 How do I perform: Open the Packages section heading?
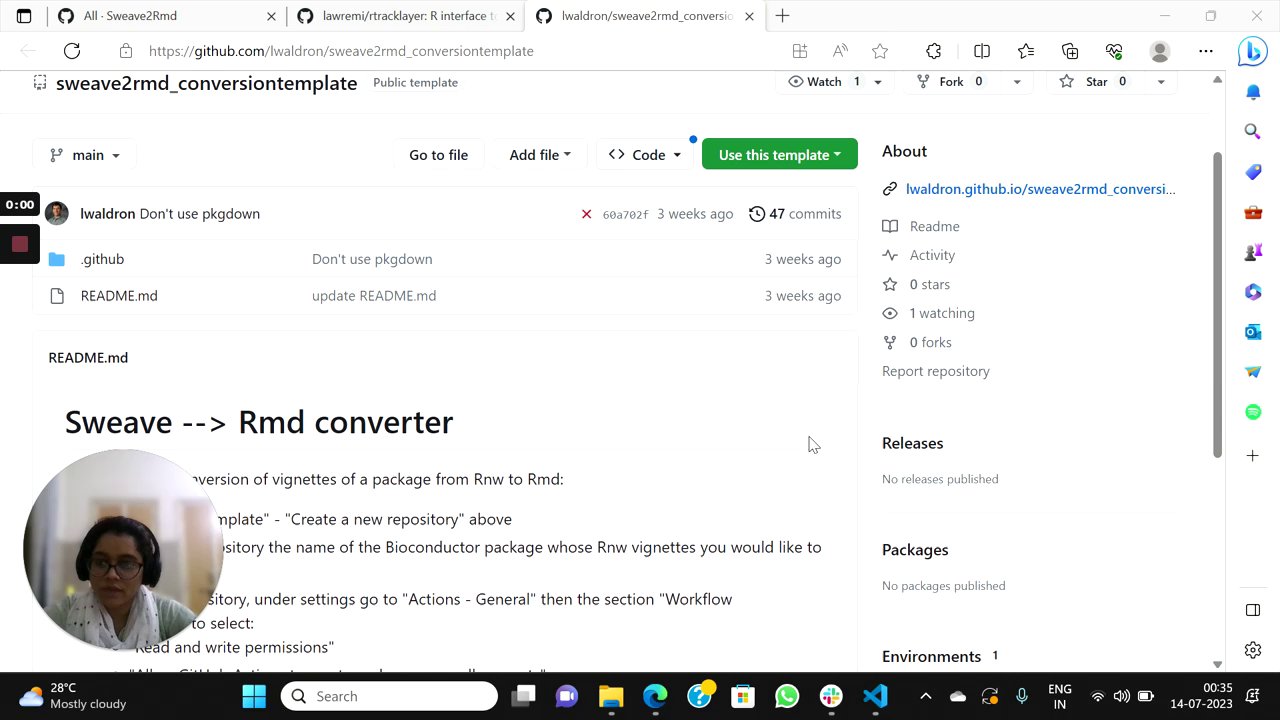click(x=915, y=550)
